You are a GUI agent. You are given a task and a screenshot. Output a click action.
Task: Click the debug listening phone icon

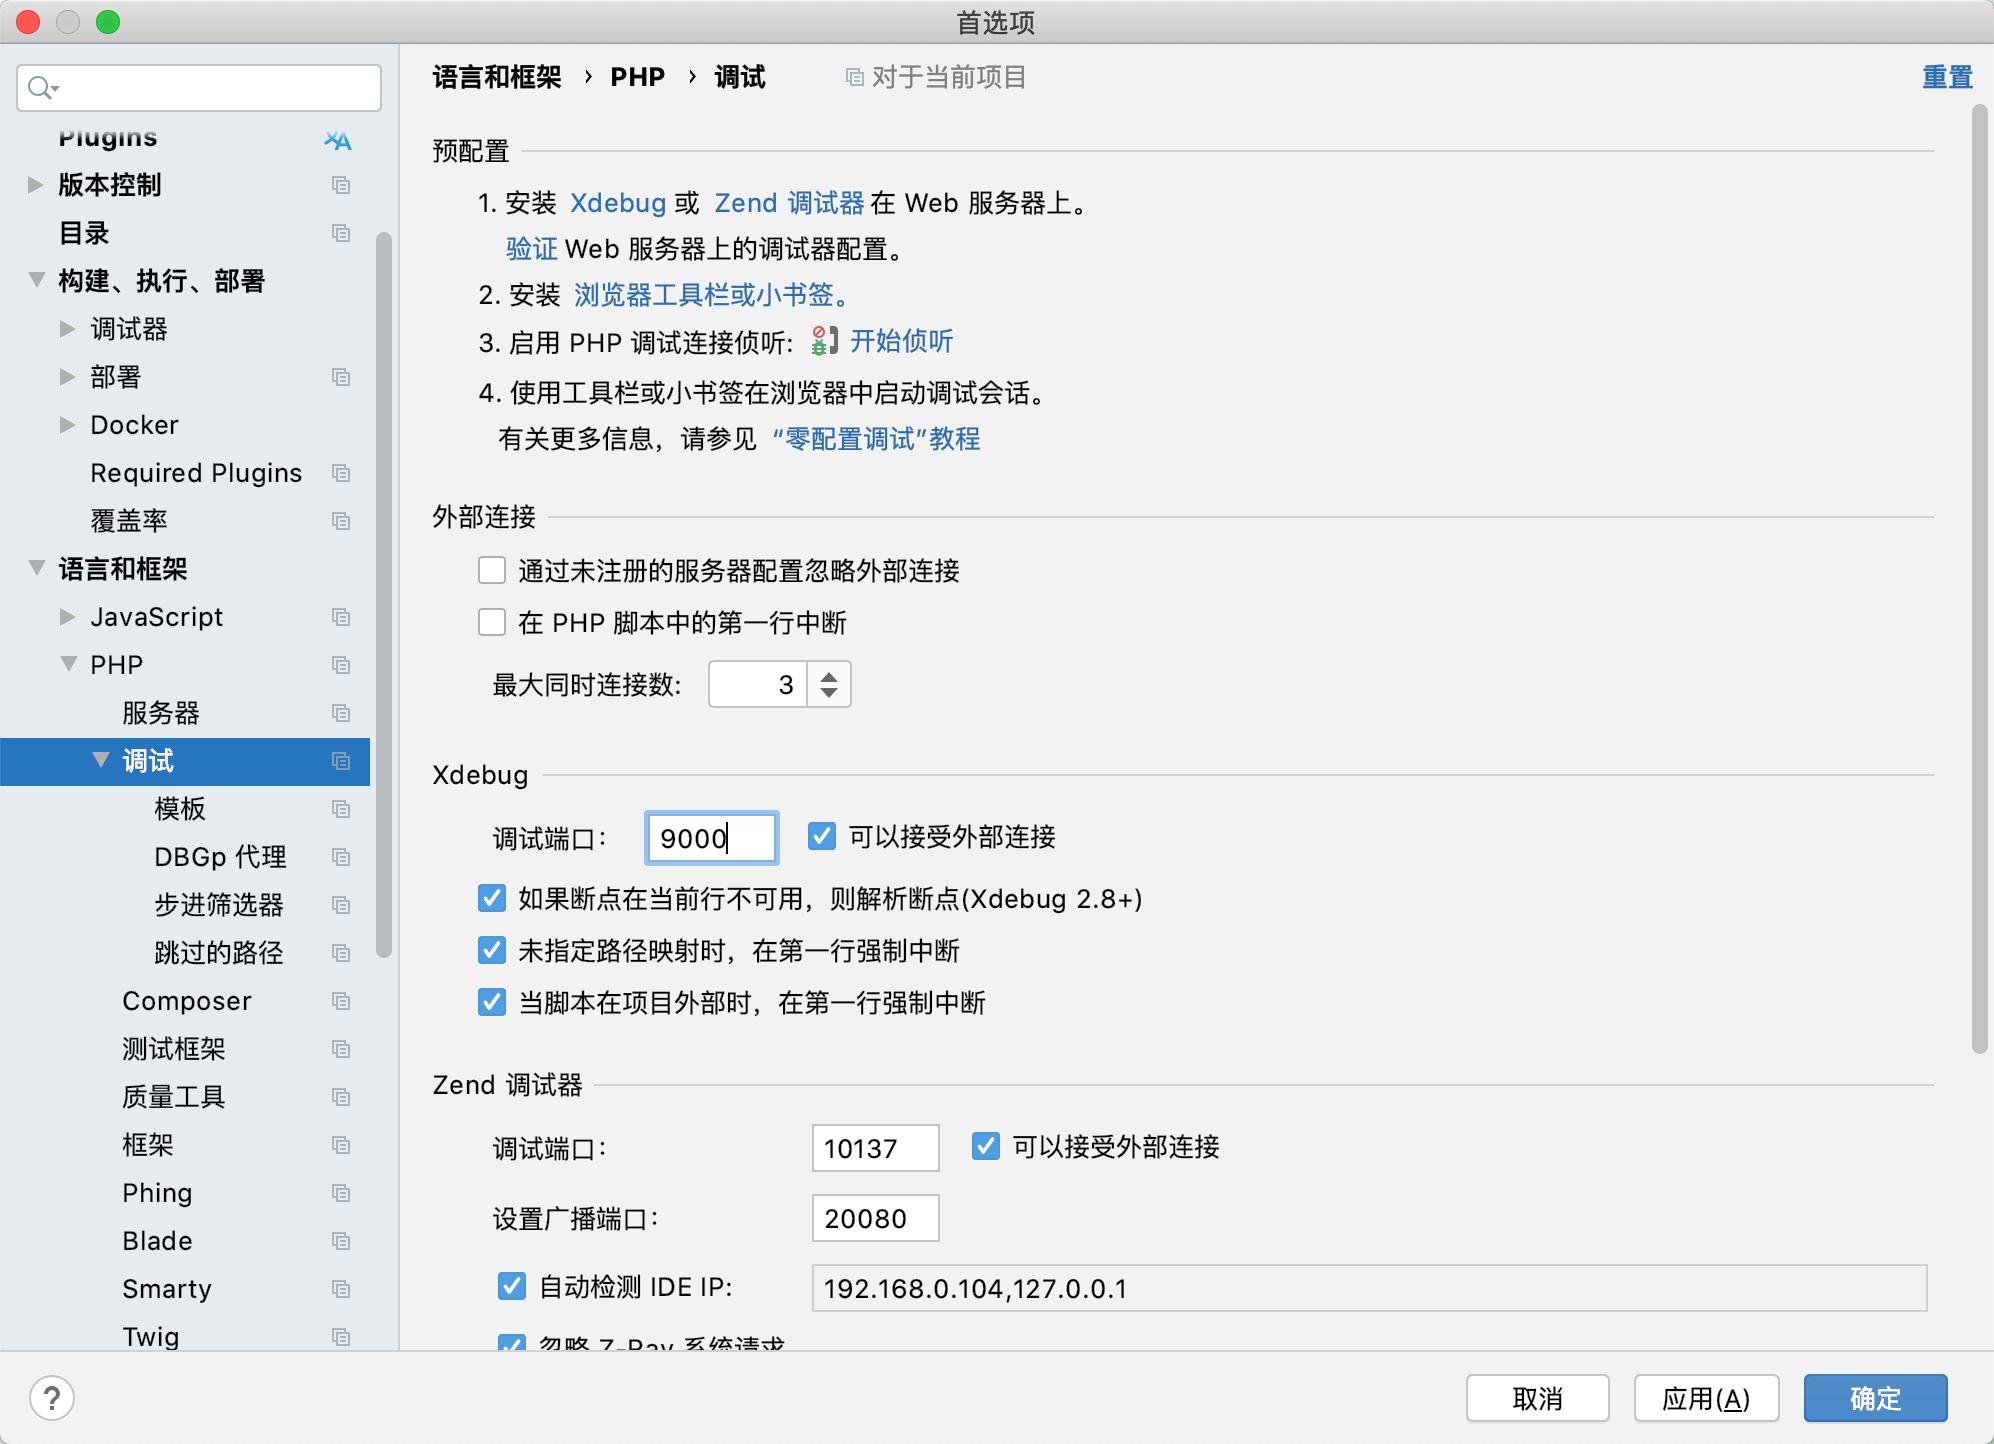(824, 342)
